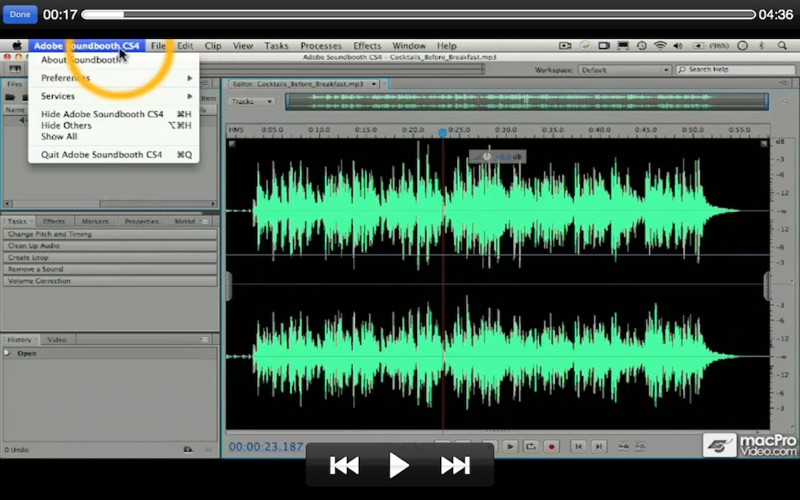Seek using the video progress bar at top
Image resolution: width=800 pixels, height=500 pixels.
(418, 14)
